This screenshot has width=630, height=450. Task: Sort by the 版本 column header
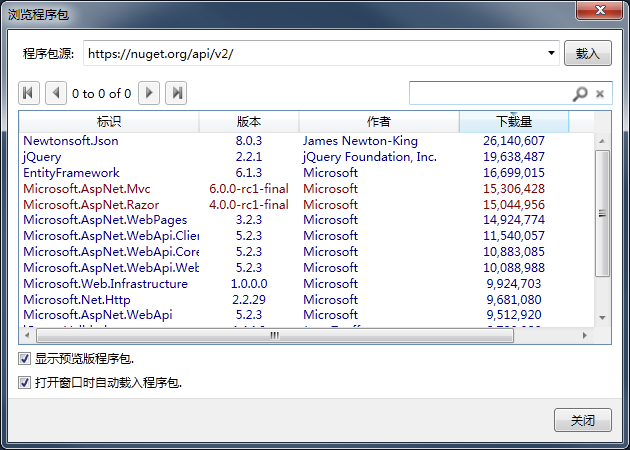249,121
